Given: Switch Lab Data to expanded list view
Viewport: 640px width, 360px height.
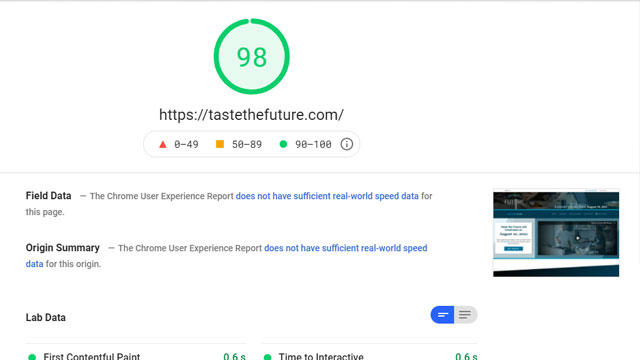Looking at the screenshot, I should point(465,315).
